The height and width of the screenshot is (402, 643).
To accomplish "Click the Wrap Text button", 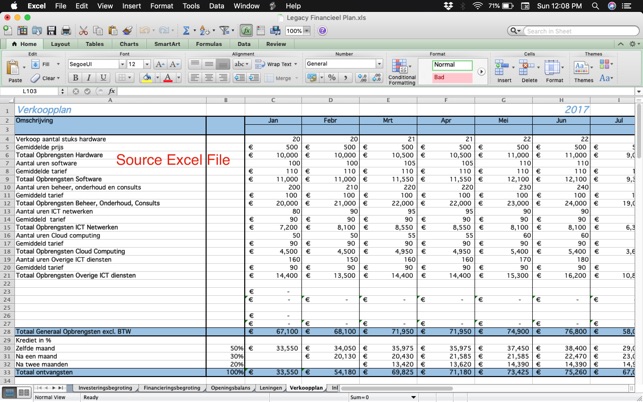I will tap(277, 64).
